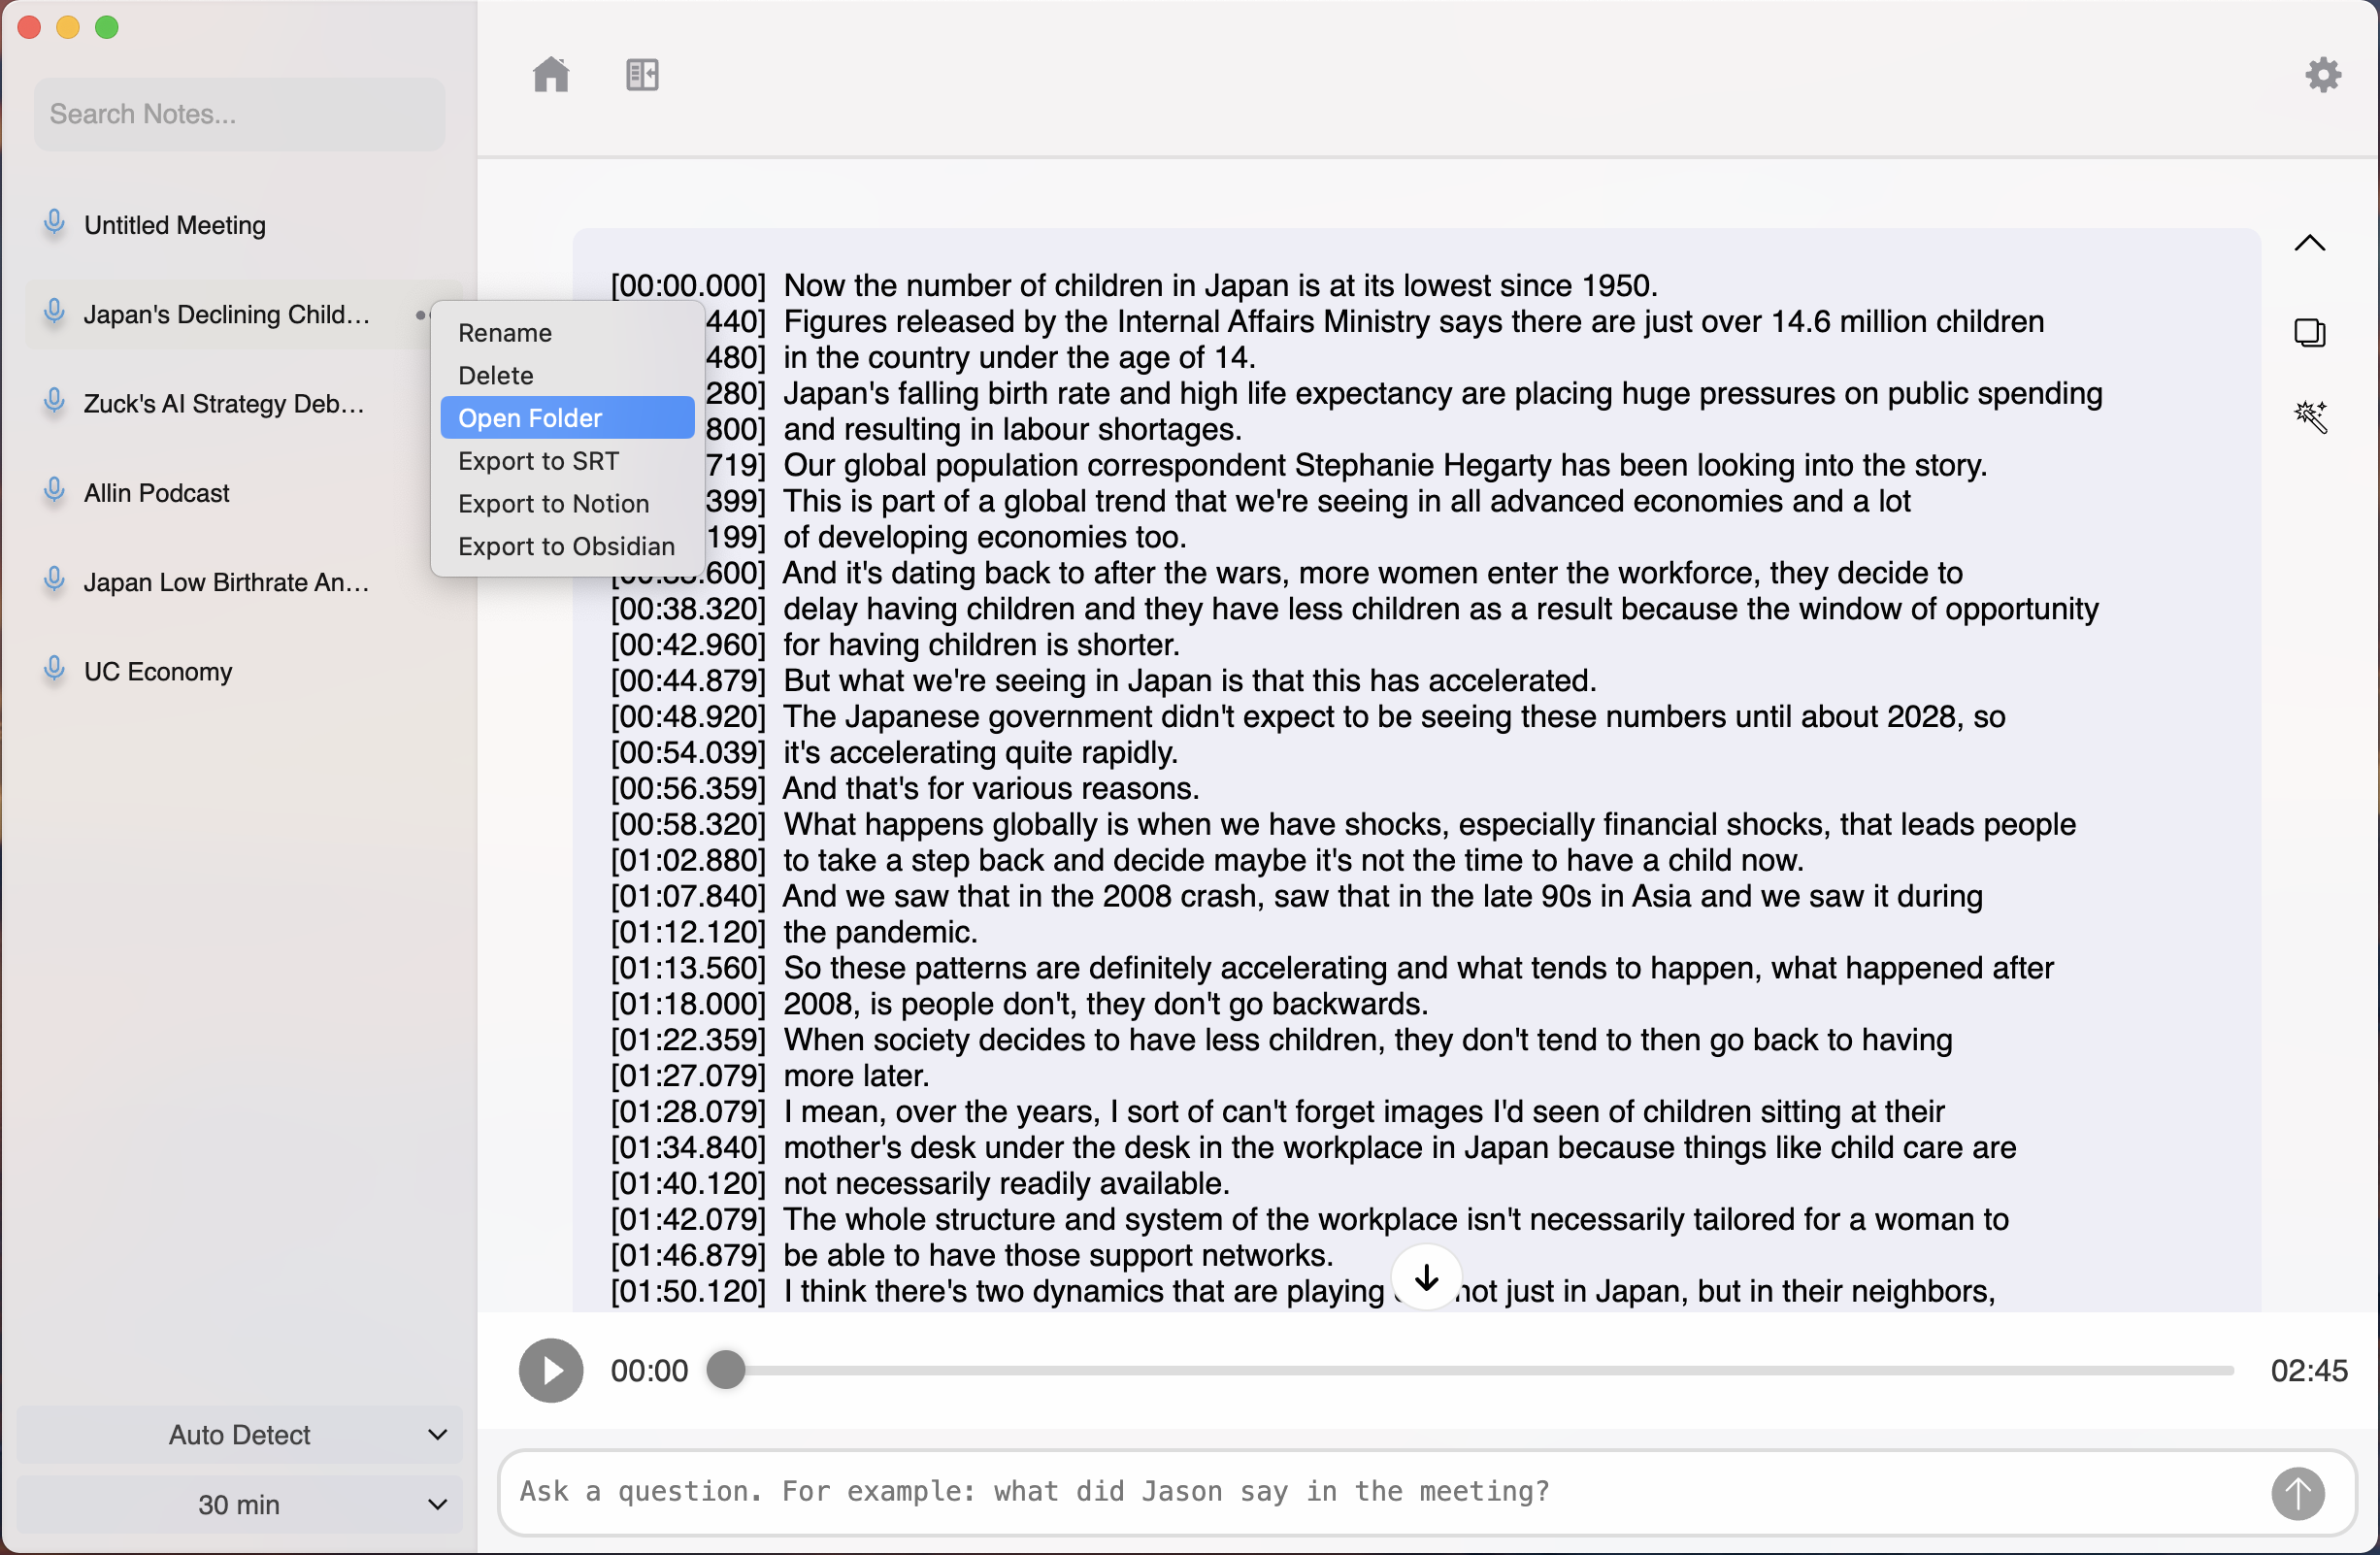The width and height of the screenshot is (2380, 1555).
Task: Open settings via the gear icon
Action: (2323, 74)
